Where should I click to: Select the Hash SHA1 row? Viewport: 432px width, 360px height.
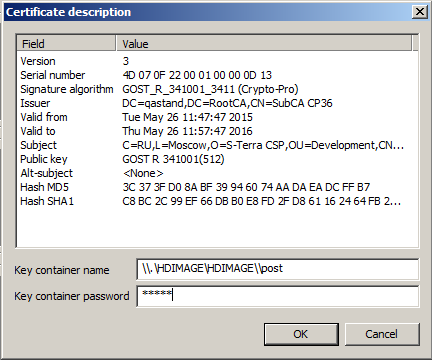(x=217, y=201)
